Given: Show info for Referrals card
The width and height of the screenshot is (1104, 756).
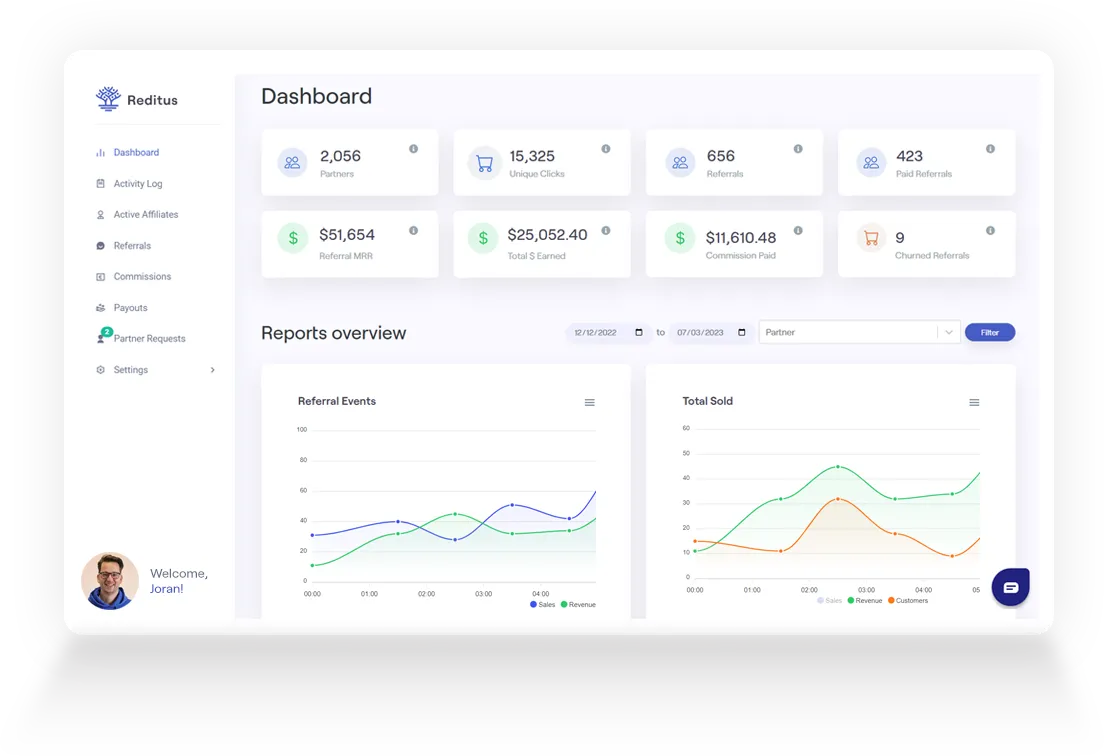Looking at the screenshot, I should coord(798,149).
